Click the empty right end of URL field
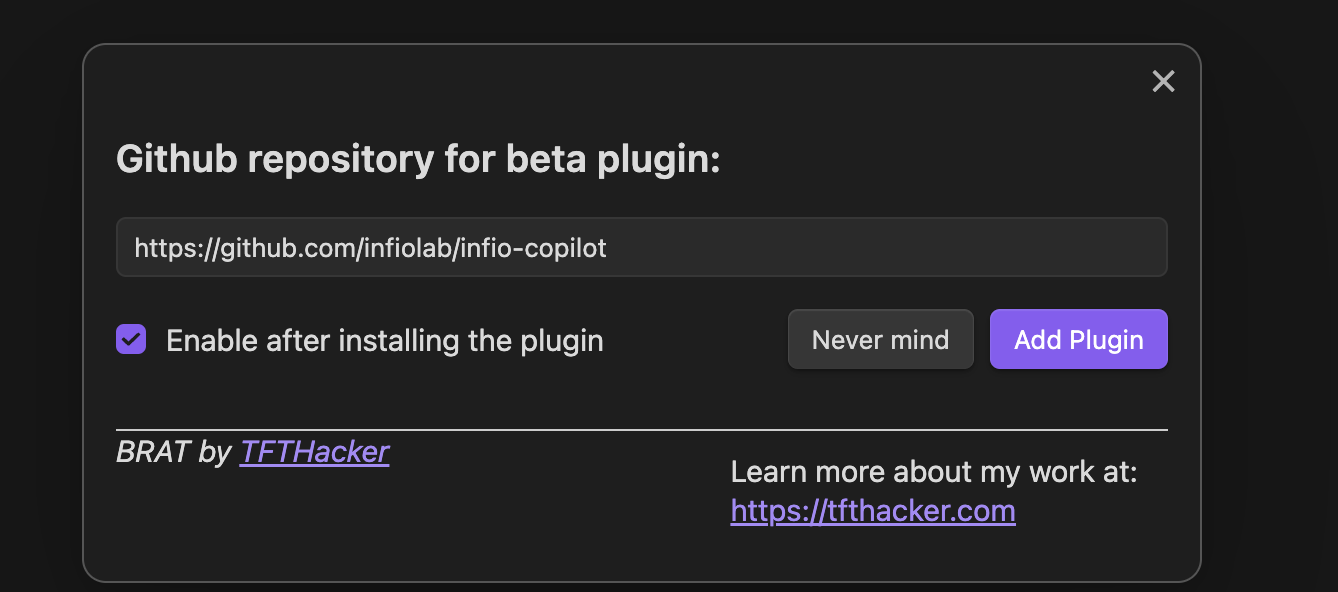This screenshot has width=1338, height=592. 1000,247
